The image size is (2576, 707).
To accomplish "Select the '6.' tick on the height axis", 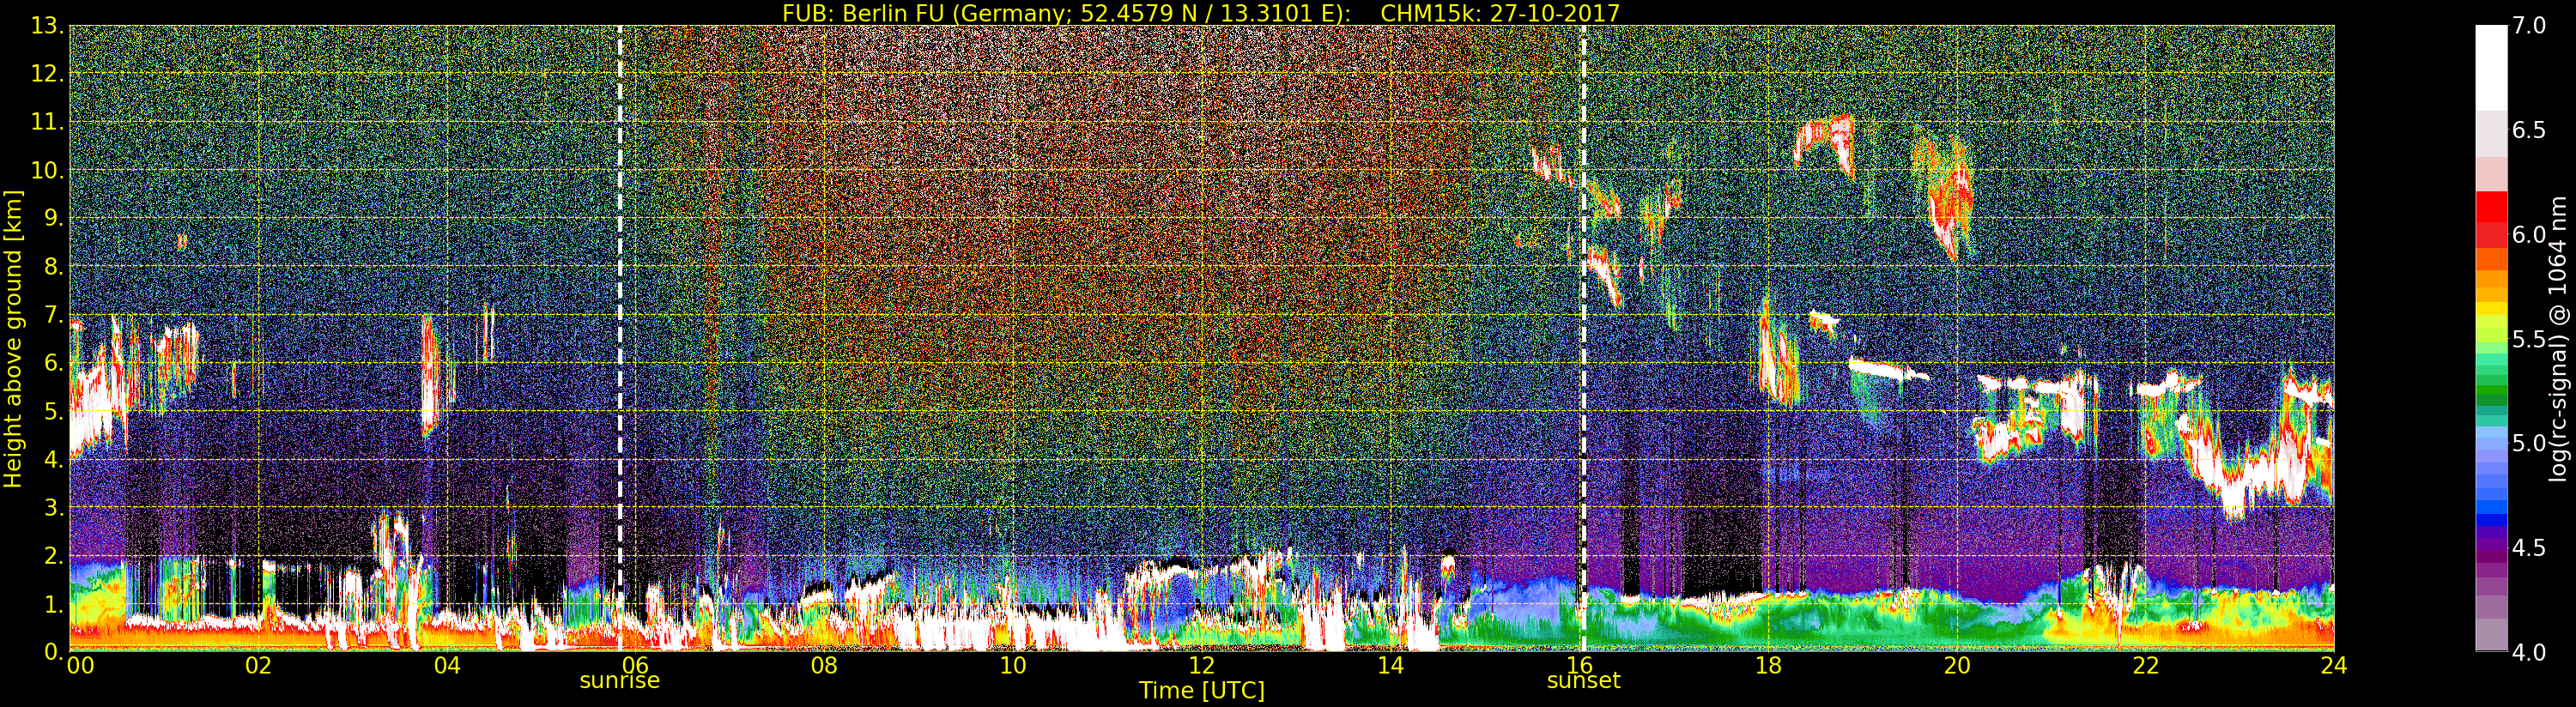I will [x=54, y=363].
